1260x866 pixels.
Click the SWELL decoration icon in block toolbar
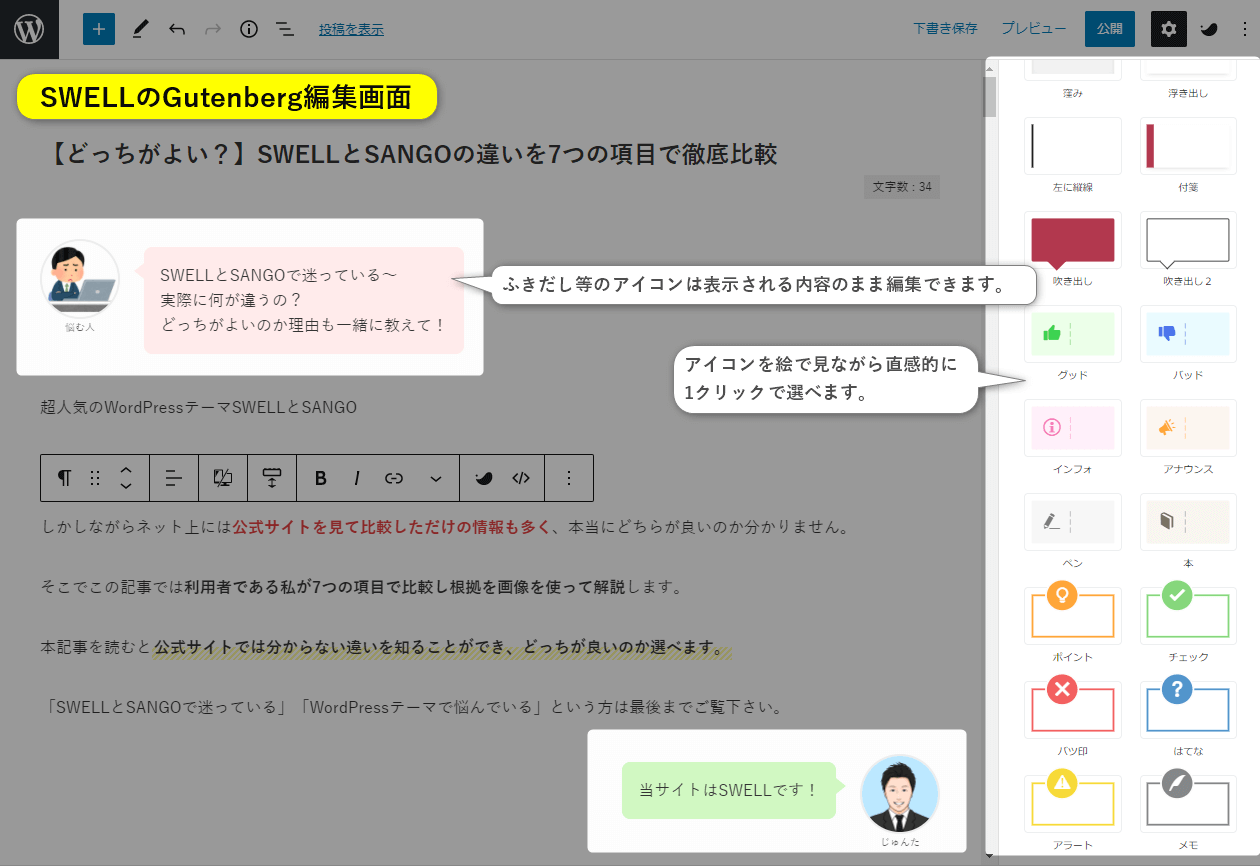[x=484, y=478]
